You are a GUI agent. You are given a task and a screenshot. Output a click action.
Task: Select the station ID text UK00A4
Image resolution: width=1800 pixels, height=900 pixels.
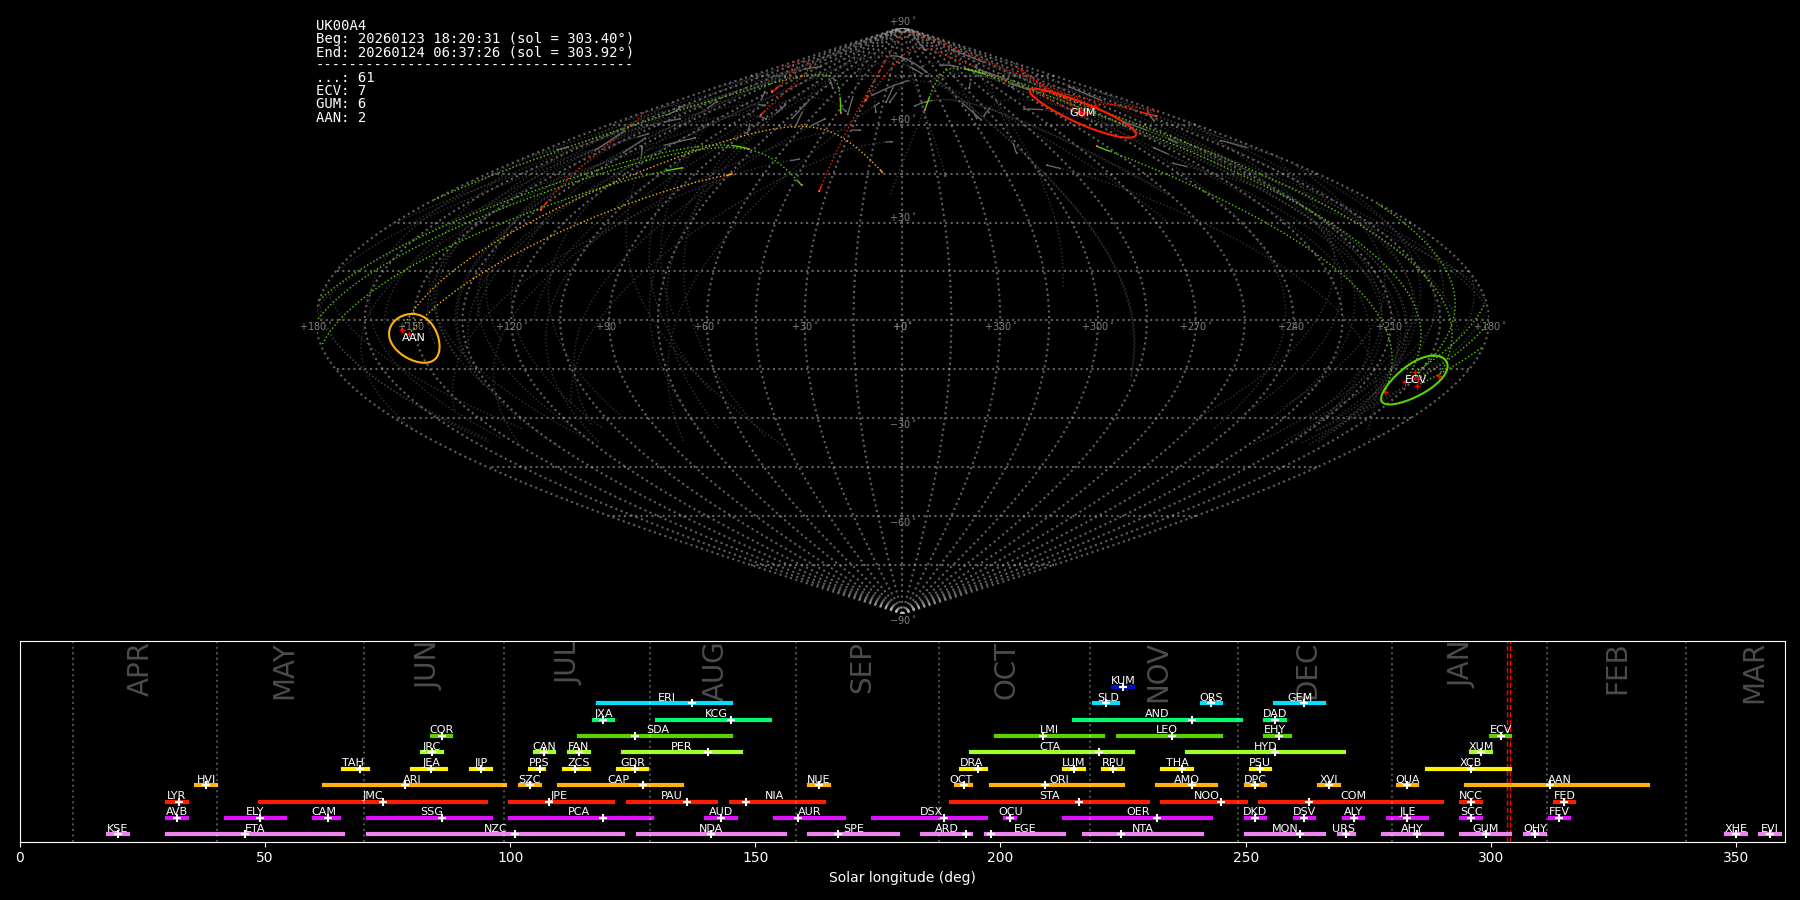coord(341,26)
